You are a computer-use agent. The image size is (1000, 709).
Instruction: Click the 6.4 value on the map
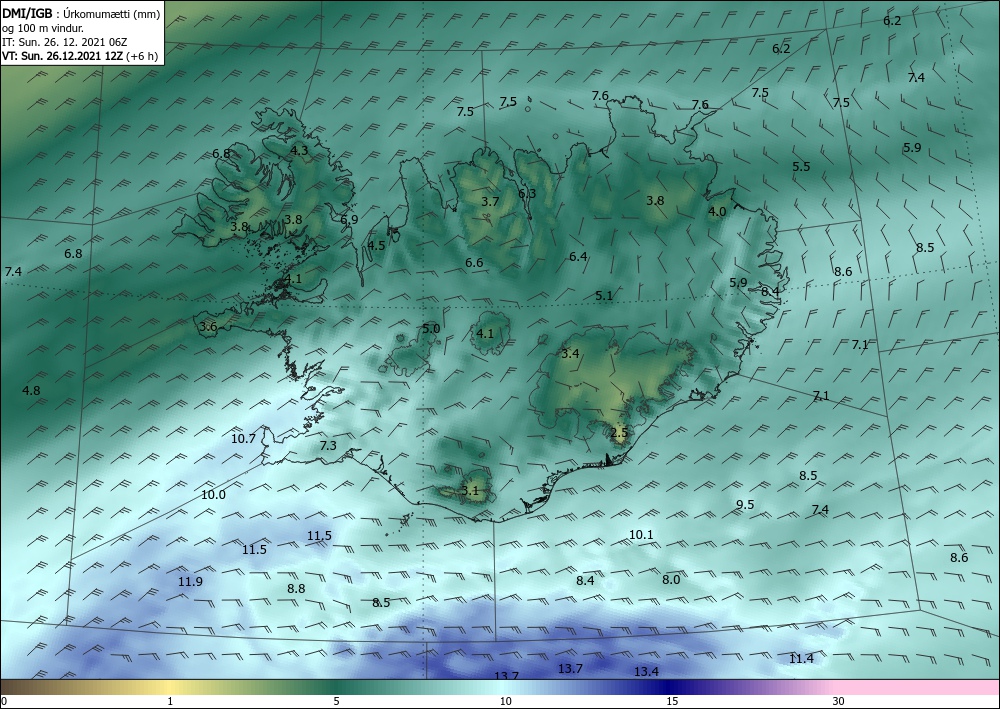(578, 256)
